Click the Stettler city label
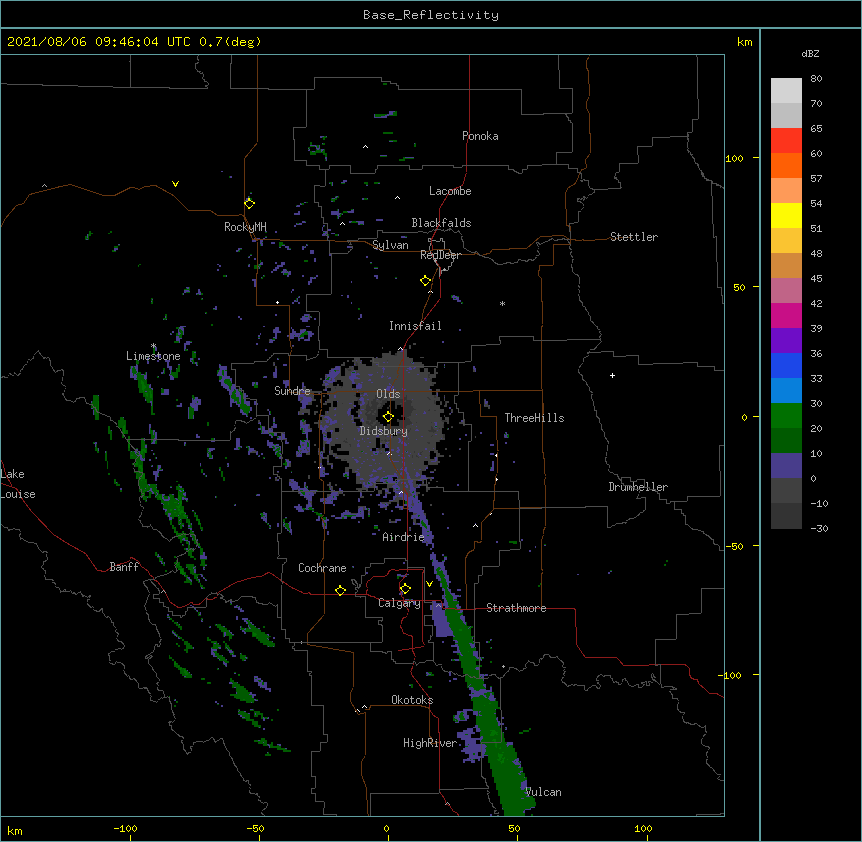Image resolution: width=862 pixels, height=842 pixels. (634, 237)
